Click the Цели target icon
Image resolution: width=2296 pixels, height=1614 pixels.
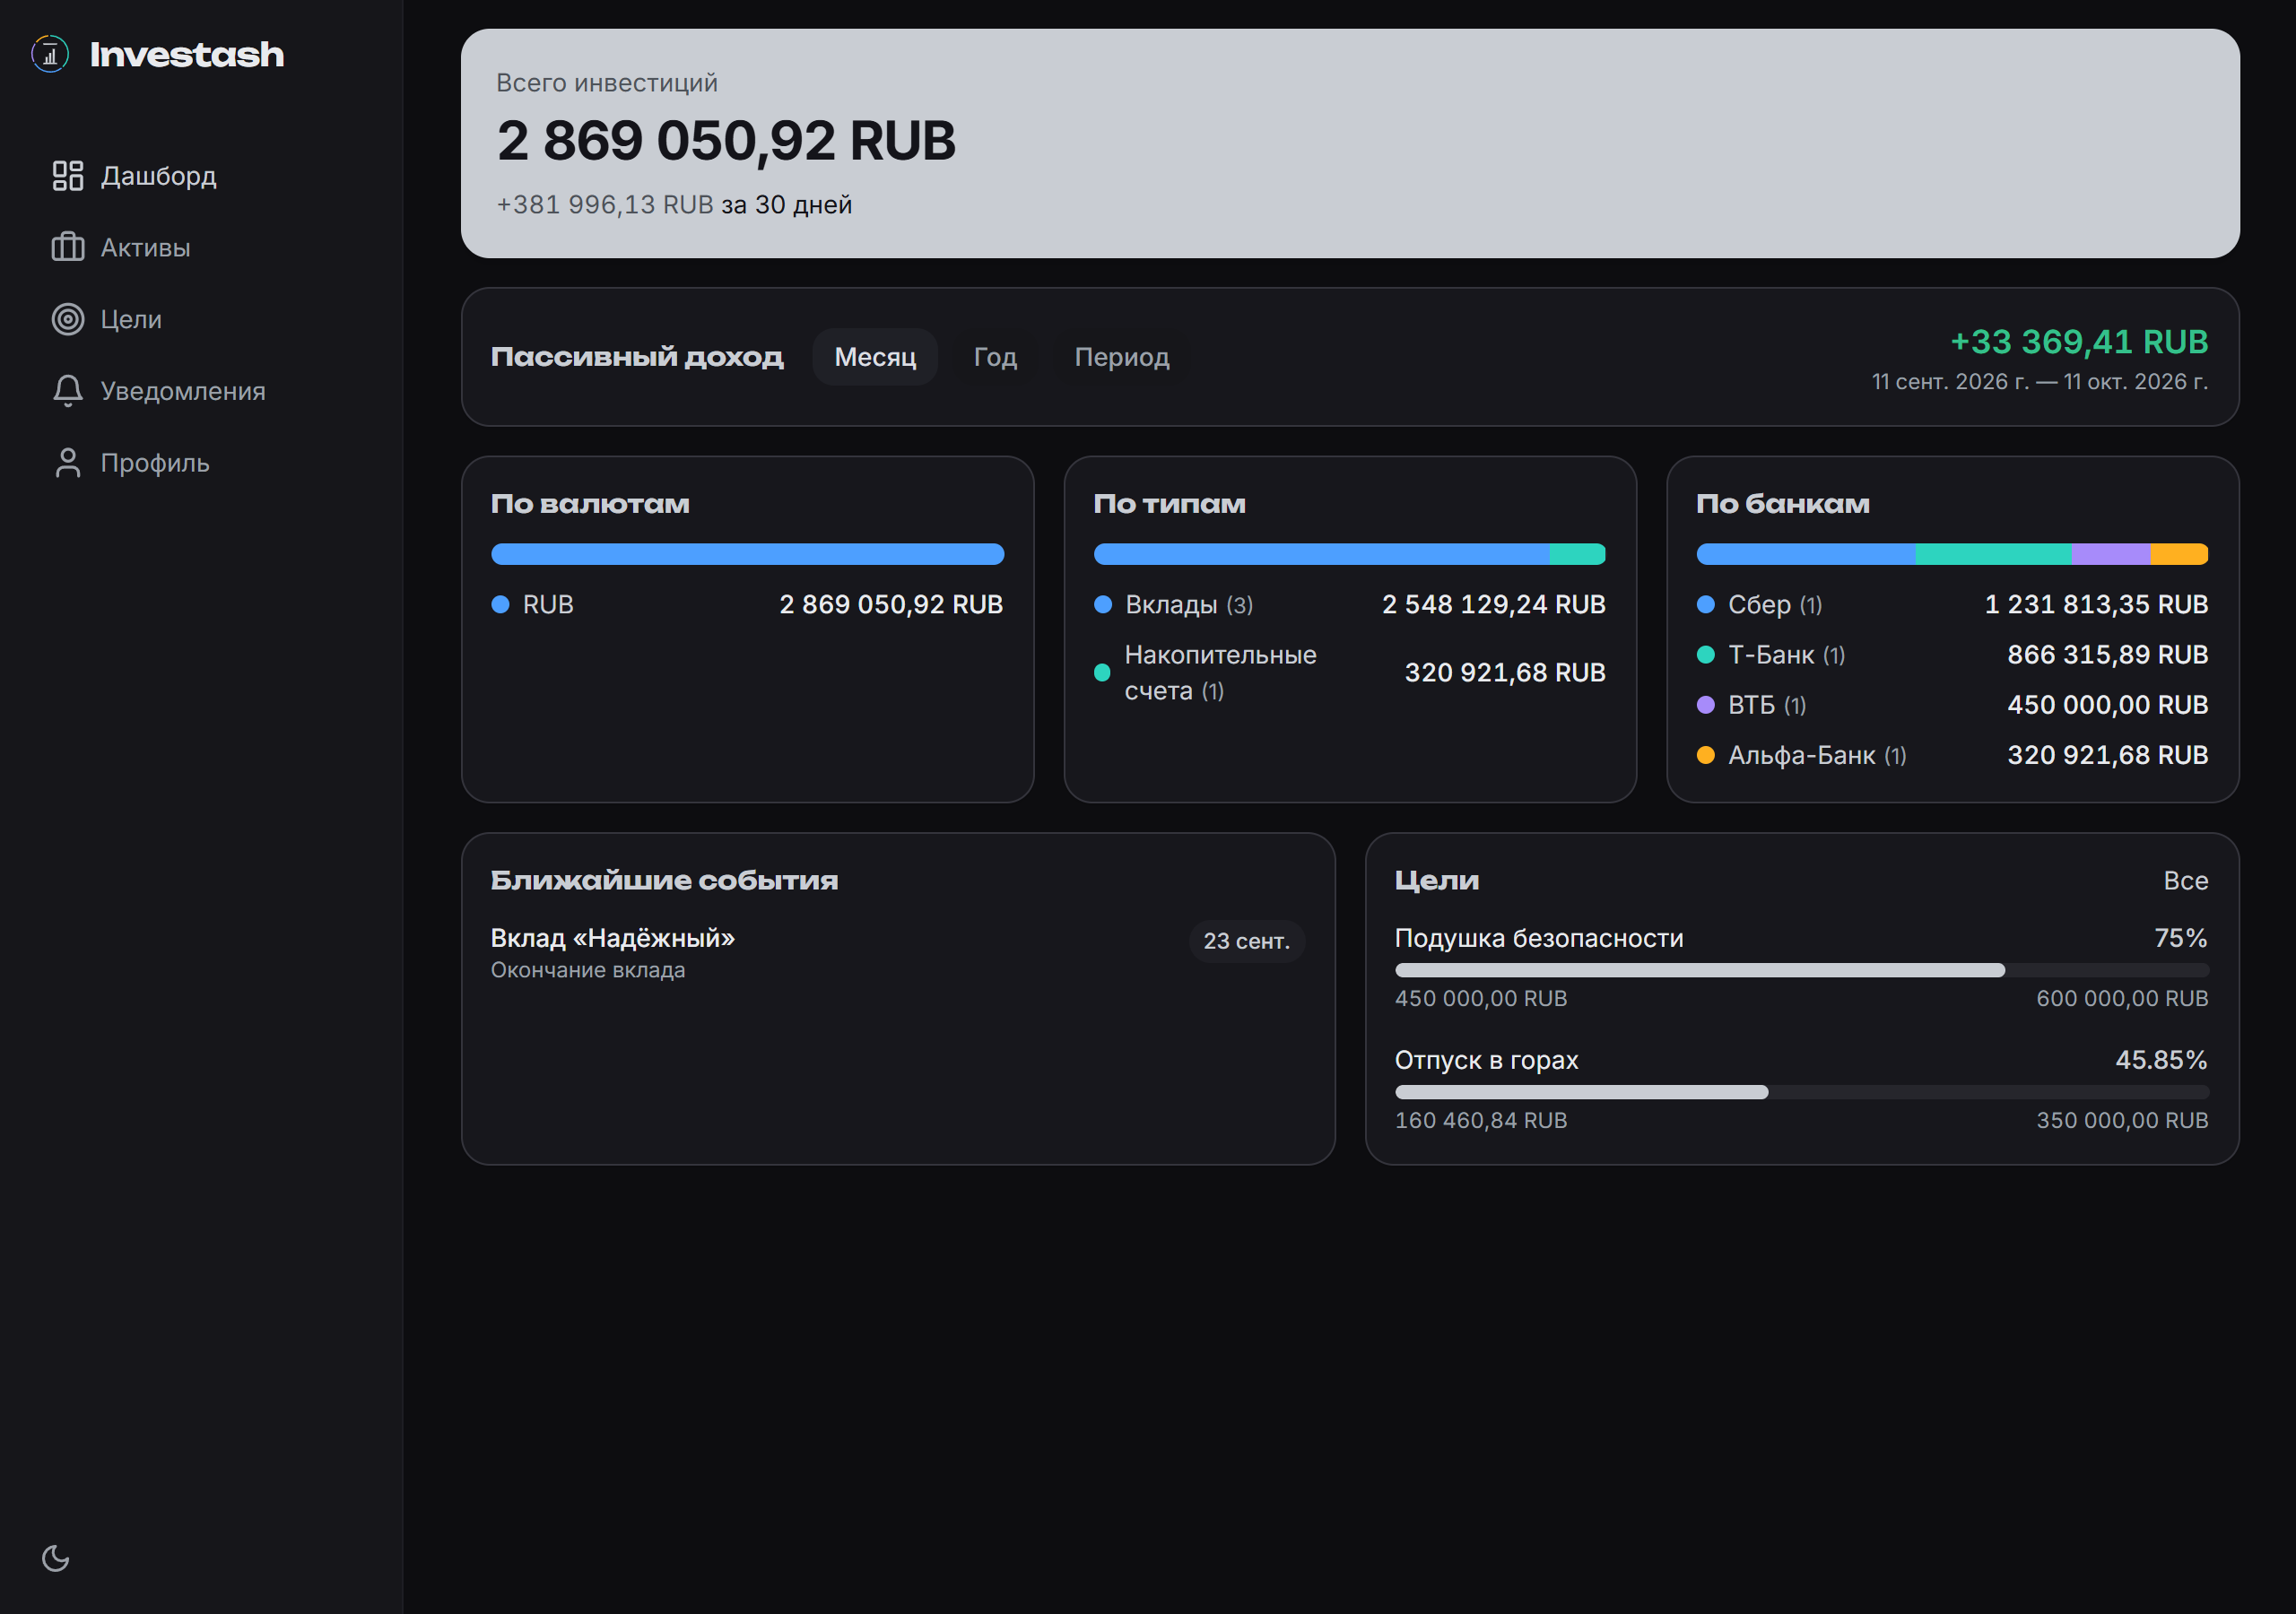click(x=68, y=319)
